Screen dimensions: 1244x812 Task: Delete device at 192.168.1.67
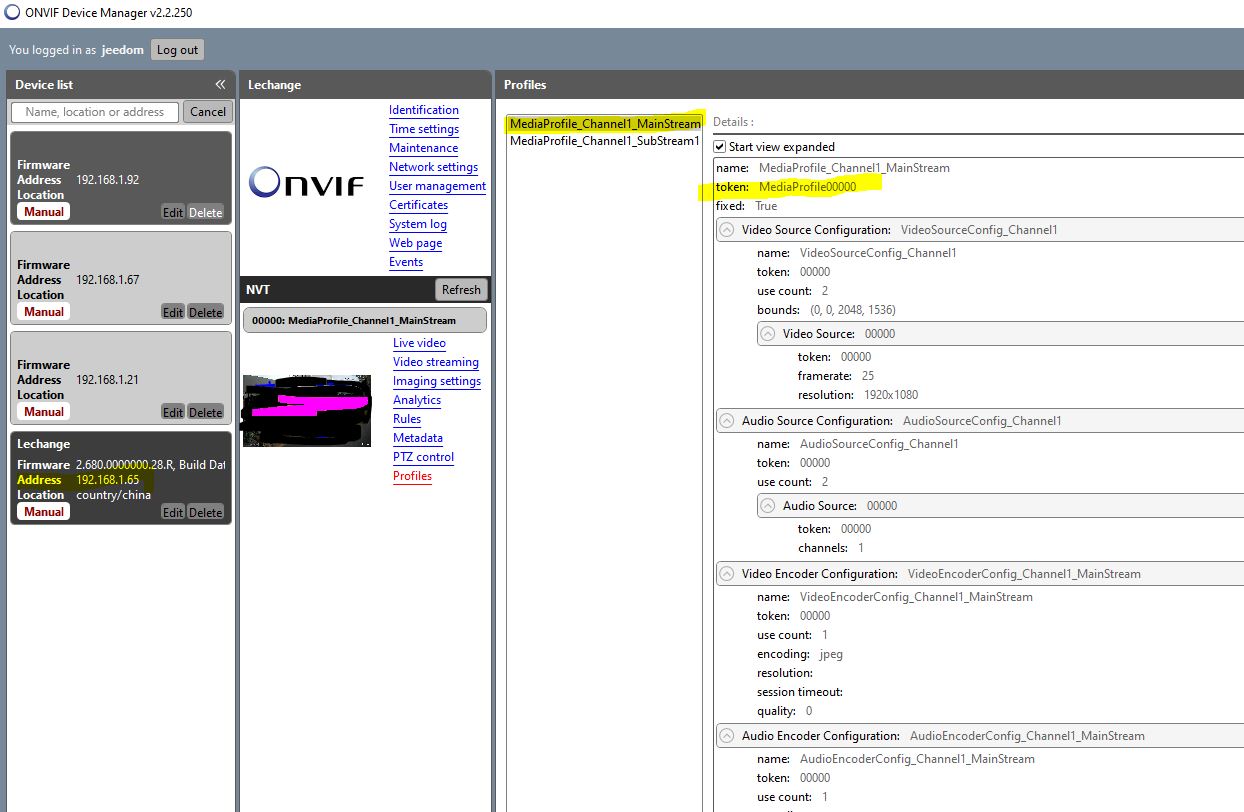(x=206, y=312)
